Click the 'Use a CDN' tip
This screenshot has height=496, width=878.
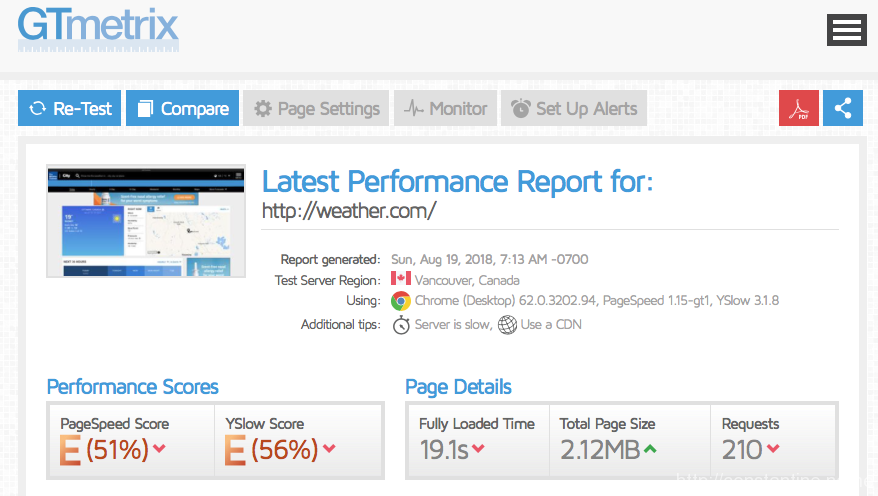click(x=551, y=325)
